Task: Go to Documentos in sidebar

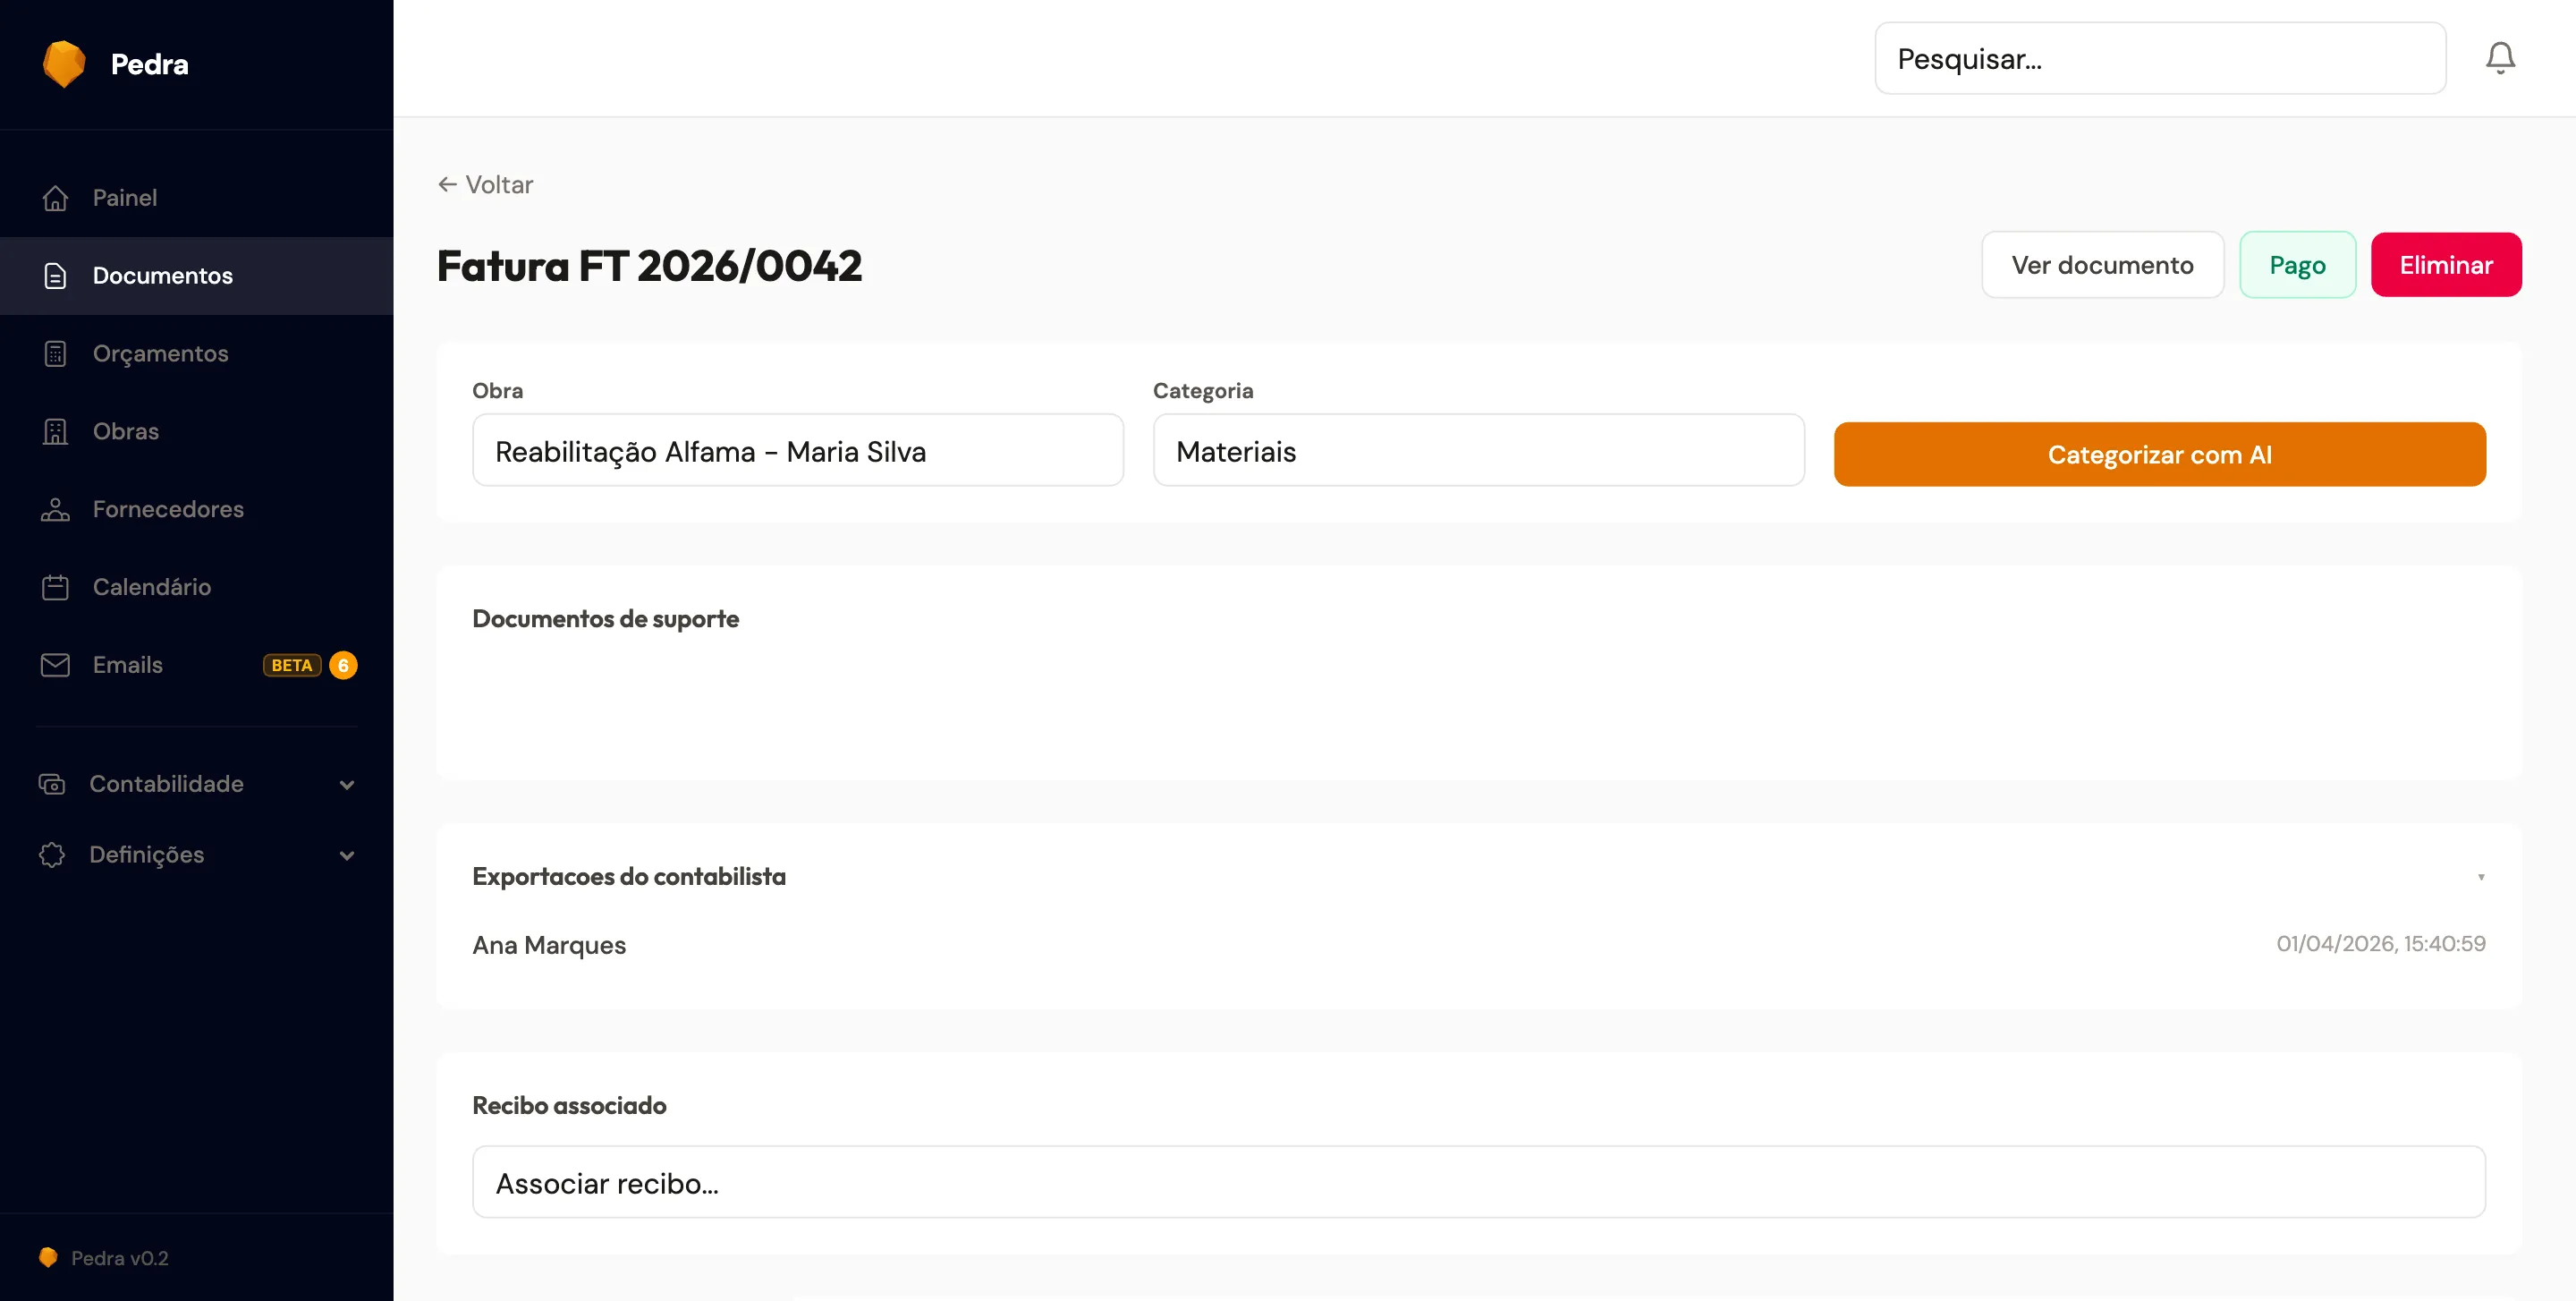Action: (162, 276)
